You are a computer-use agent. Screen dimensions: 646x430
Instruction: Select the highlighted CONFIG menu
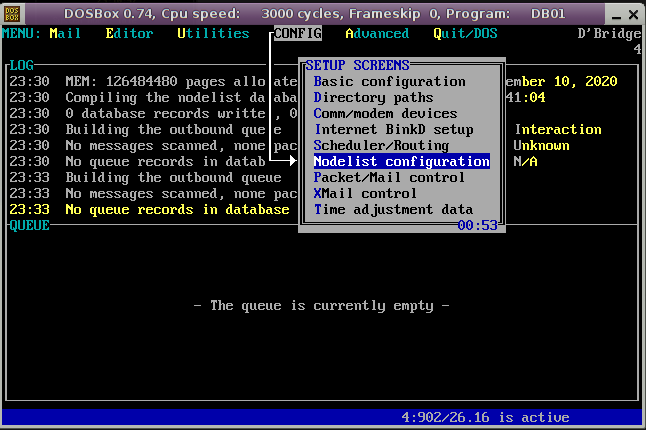coord(297,33)
